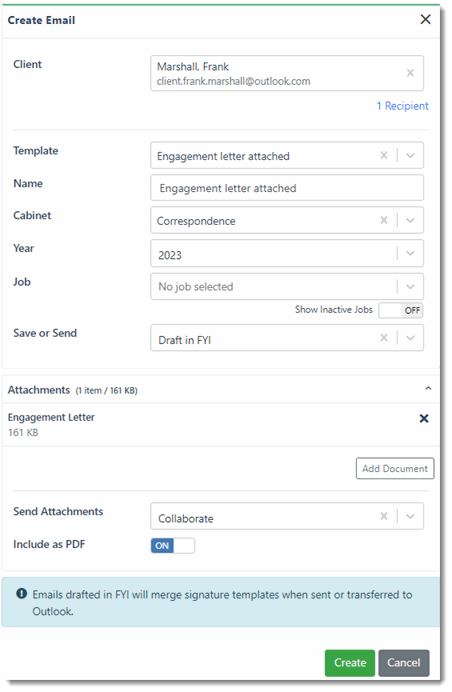Open the Cabinet dropdown arrow

pyautogui.click(x=410, y=220)
